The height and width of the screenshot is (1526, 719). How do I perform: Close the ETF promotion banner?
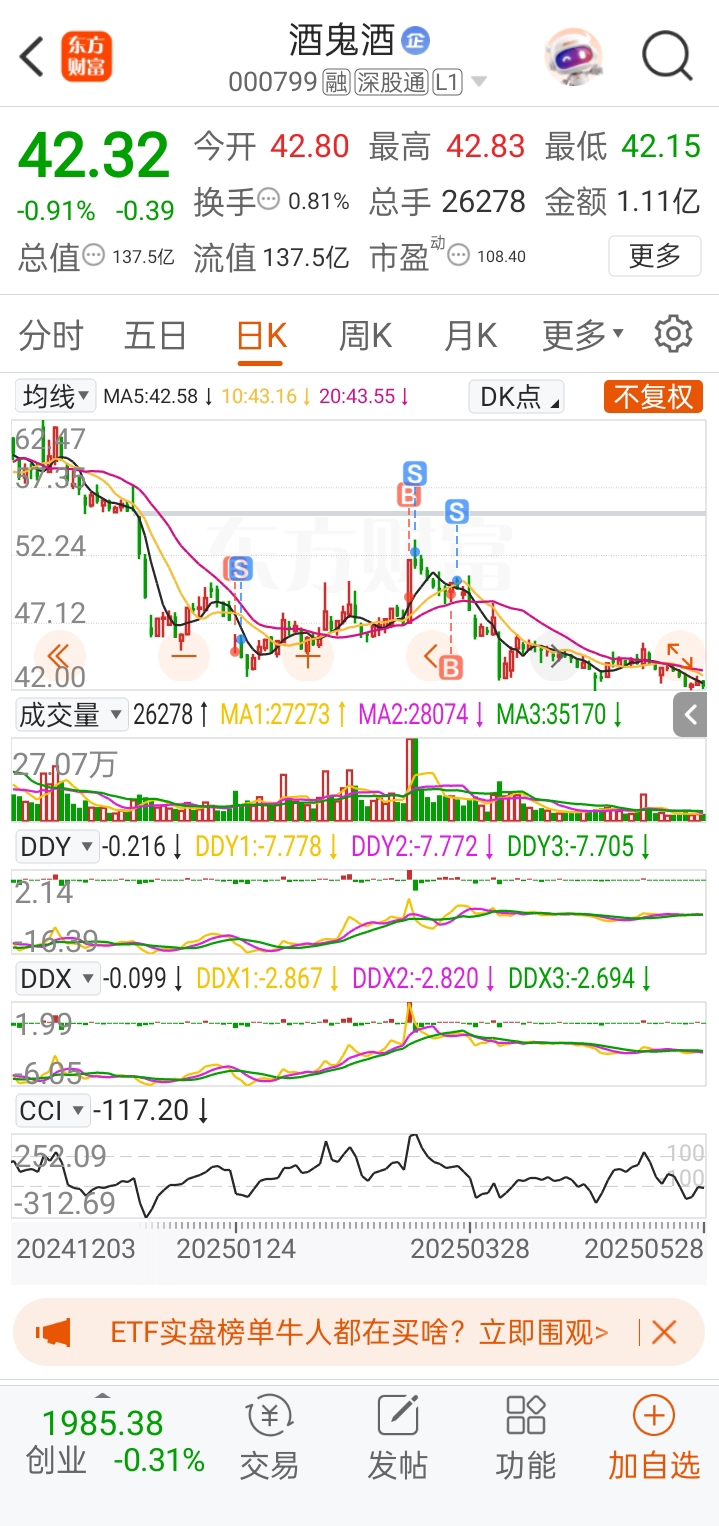pyautogui.click(x=664, y=1332)
